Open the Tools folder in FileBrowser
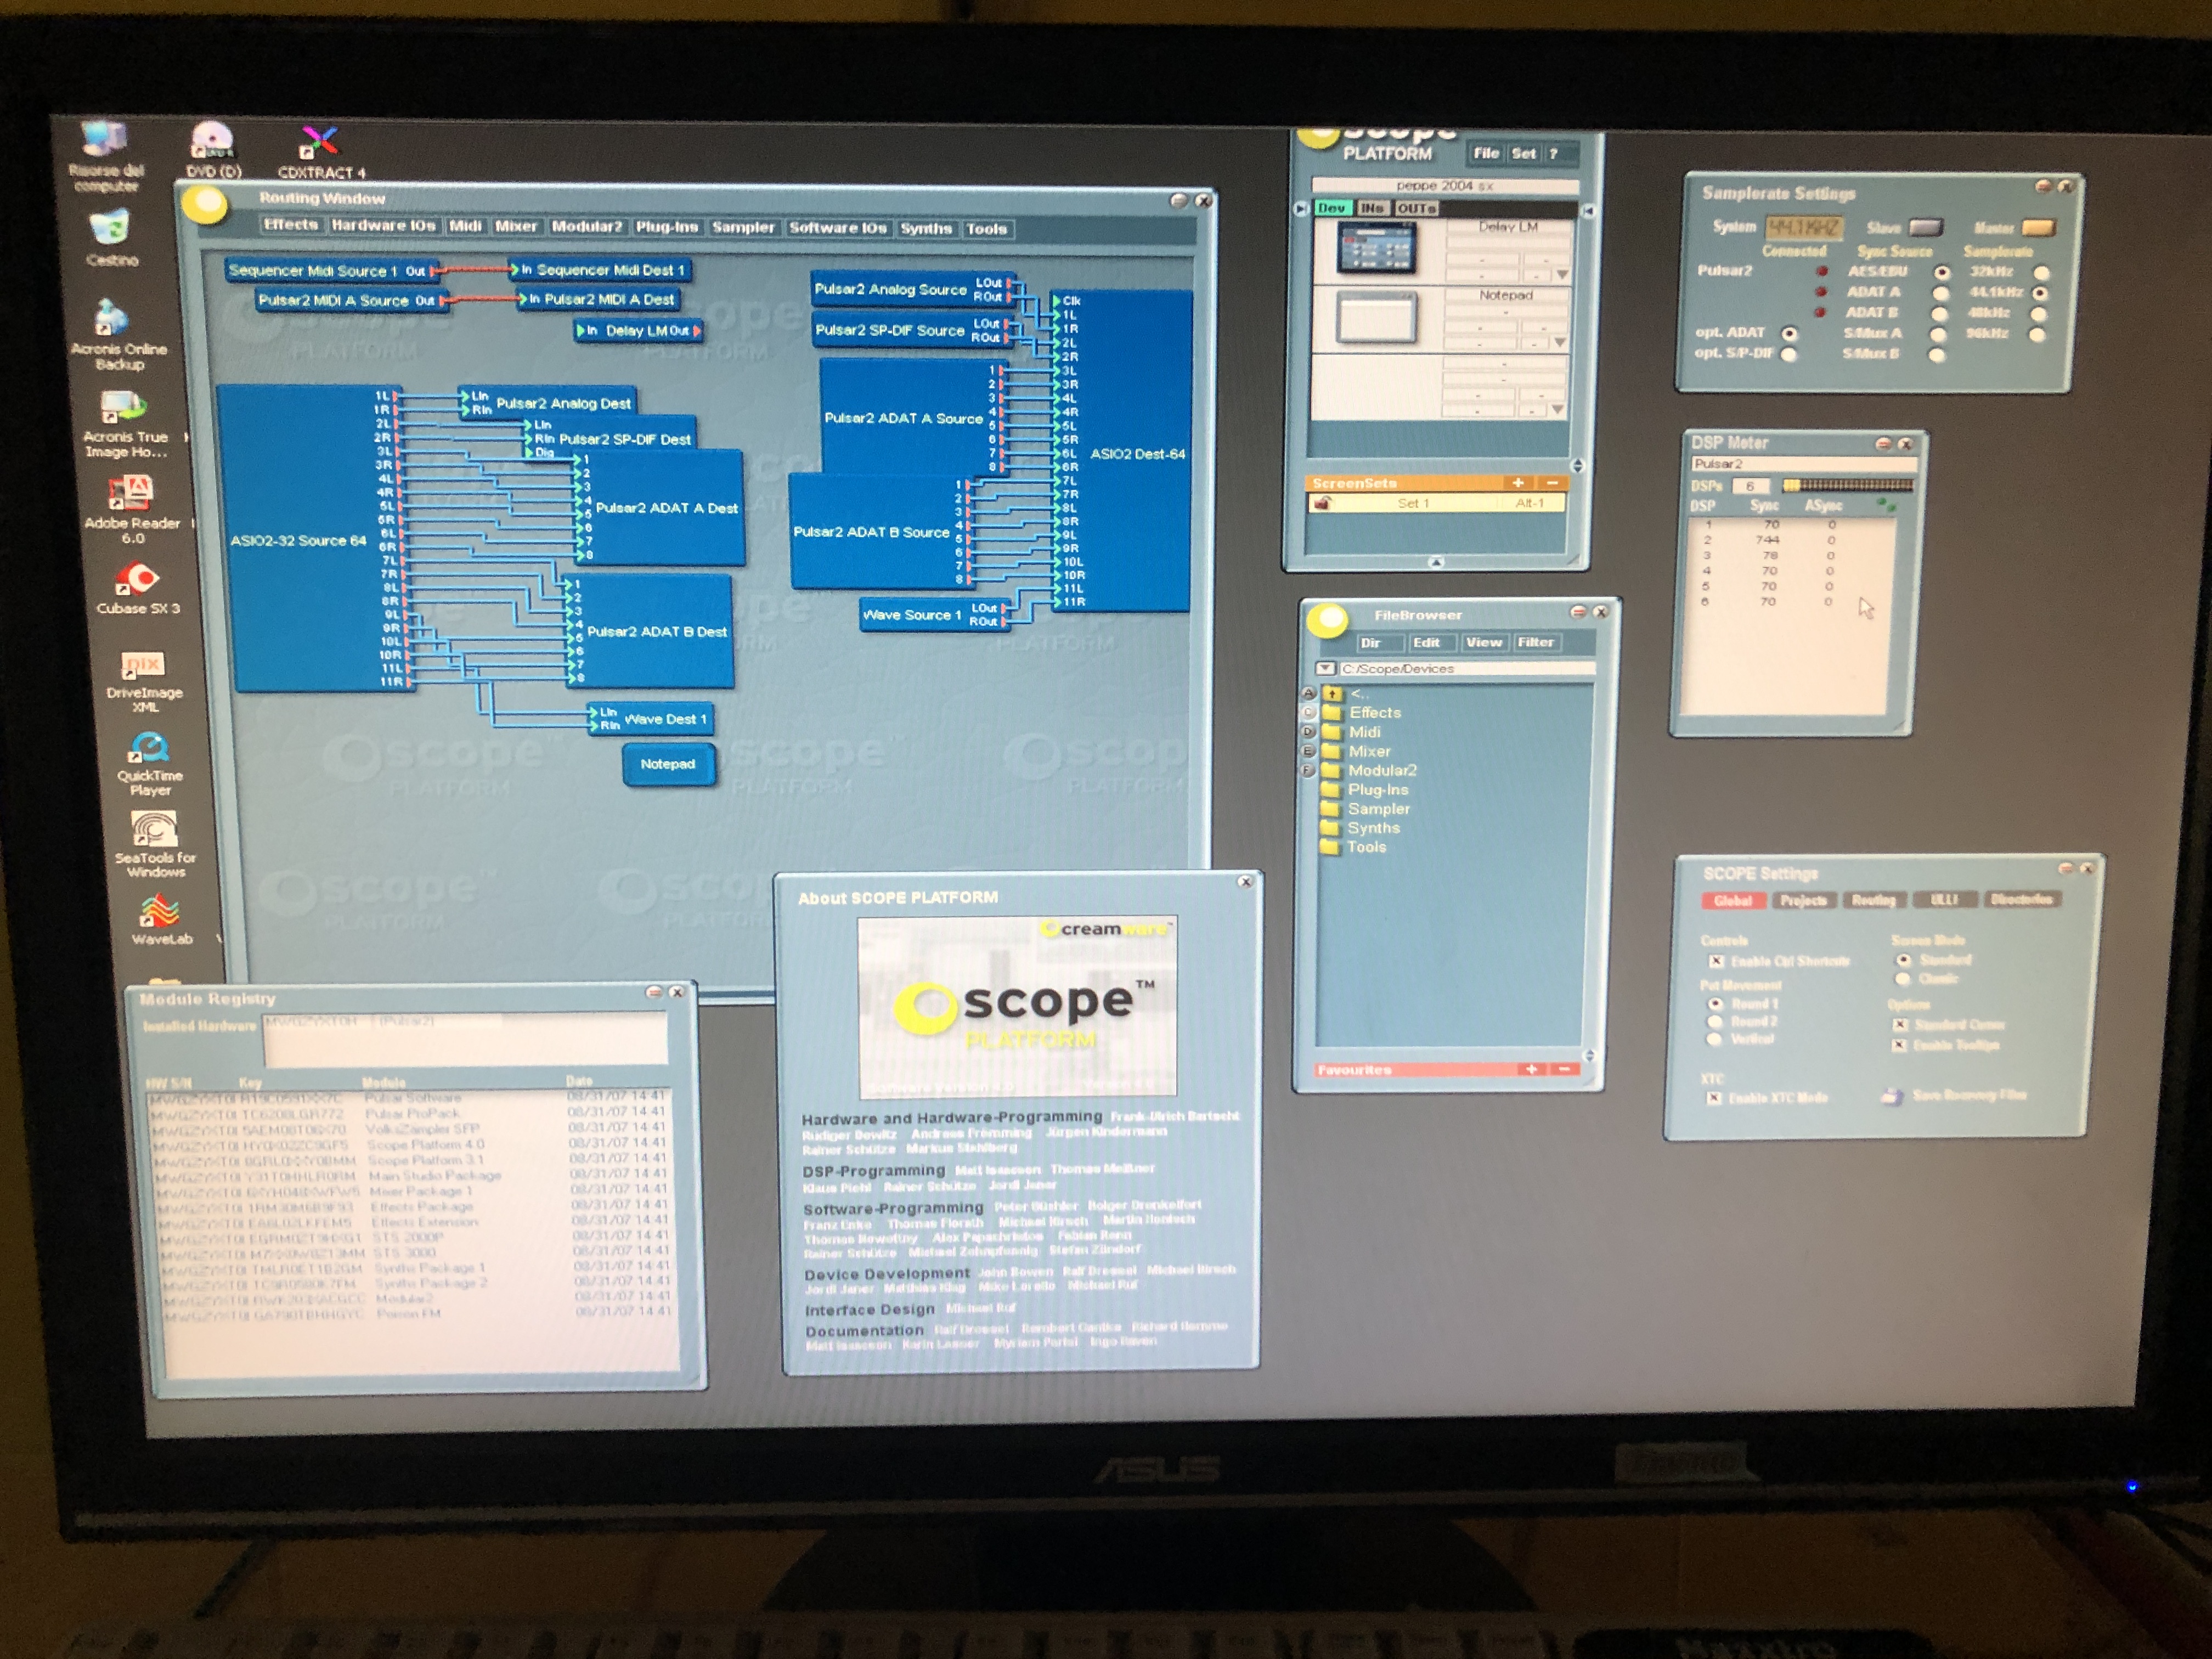This screenshot has height=1659, width=2212. 1354,846
